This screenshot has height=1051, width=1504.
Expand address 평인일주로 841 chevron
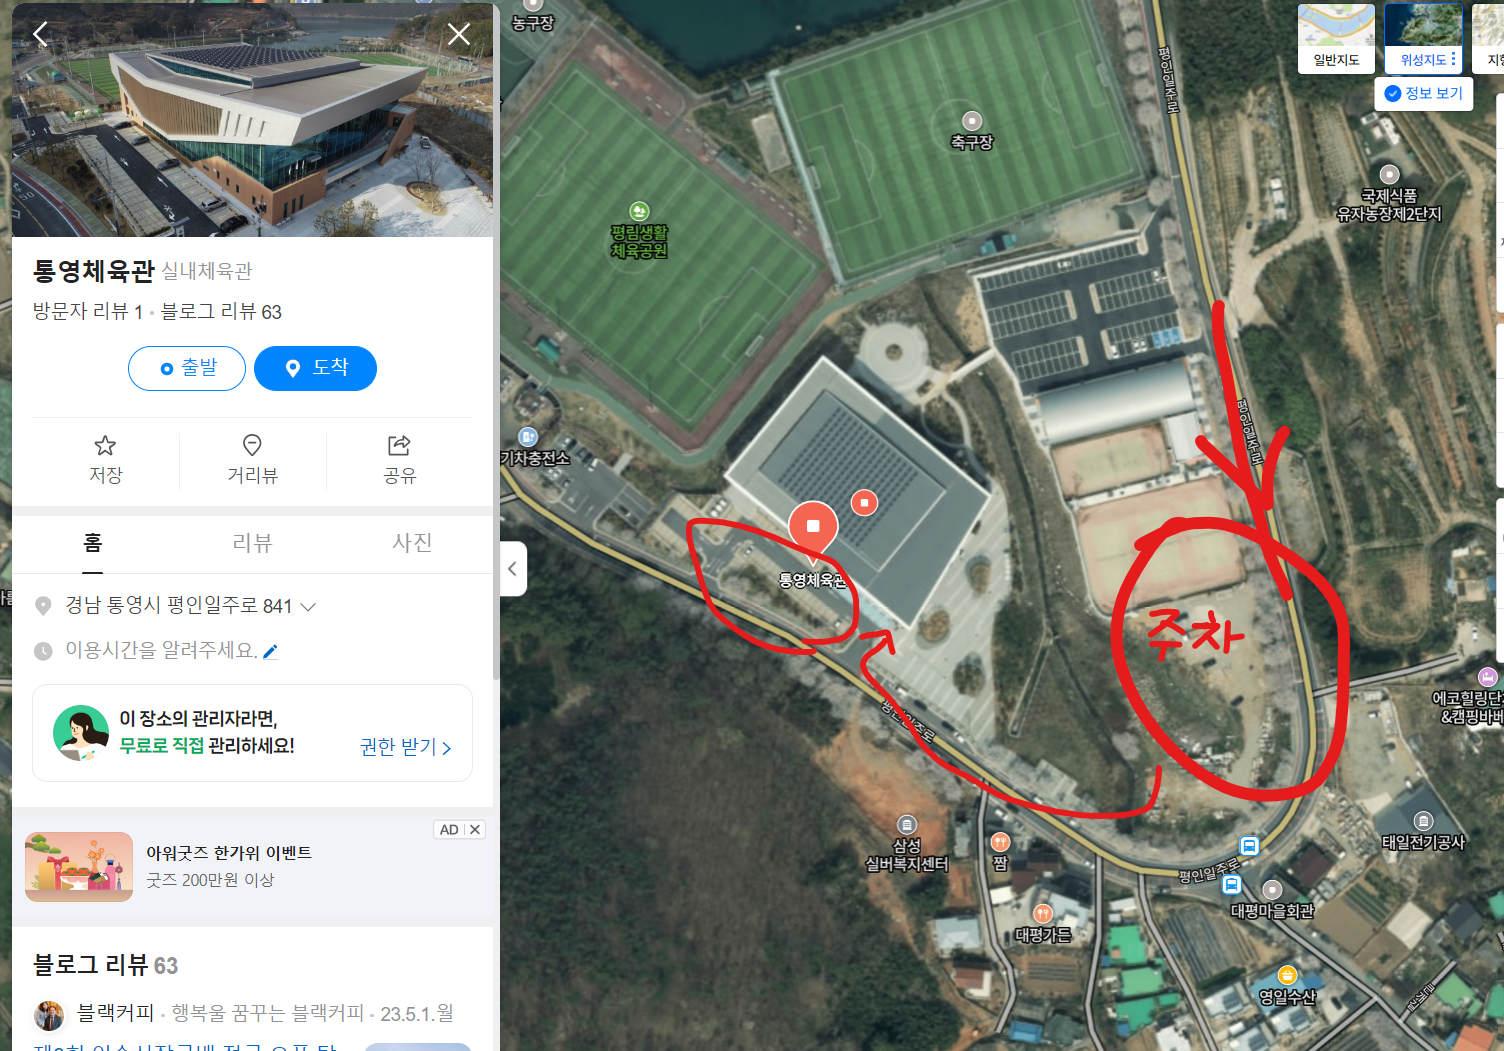(308, 607)
